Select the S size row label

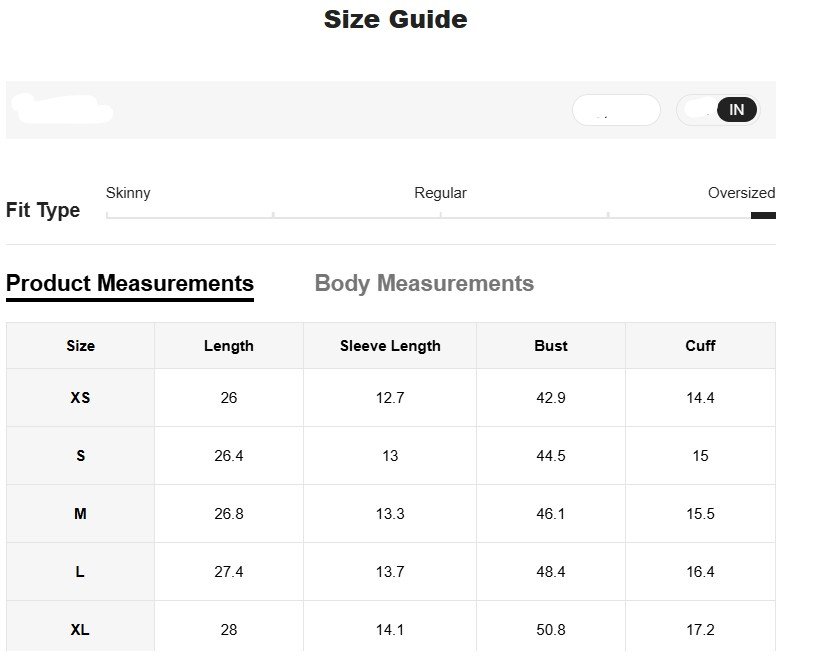point(81,456)
